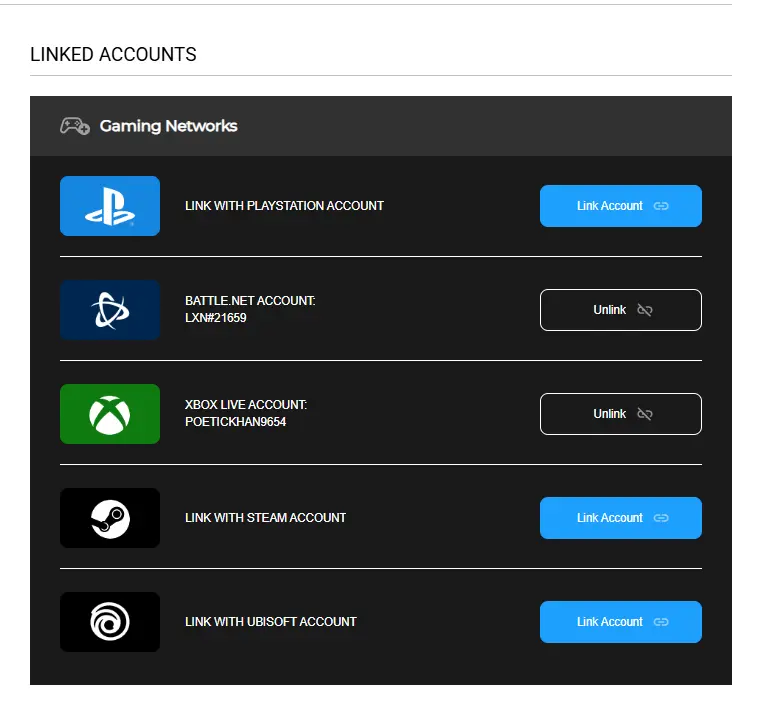
Task: Click the broken chain icon for Xbox Live
Action: pos(645,414)
